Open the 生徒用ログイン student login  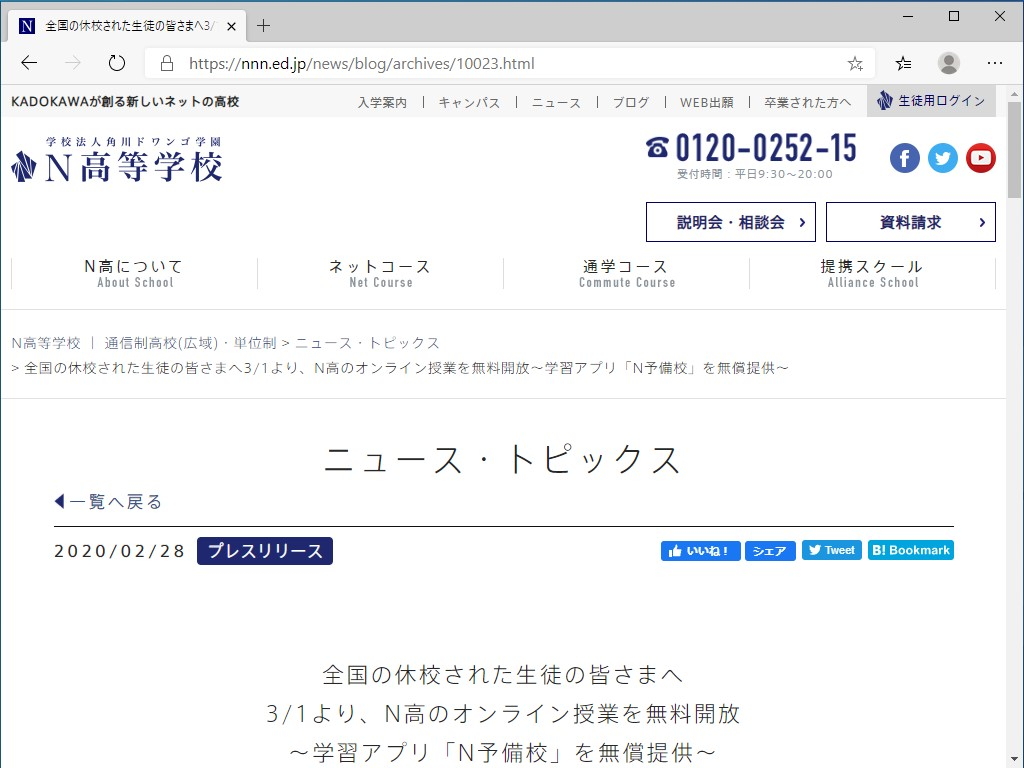931,101
